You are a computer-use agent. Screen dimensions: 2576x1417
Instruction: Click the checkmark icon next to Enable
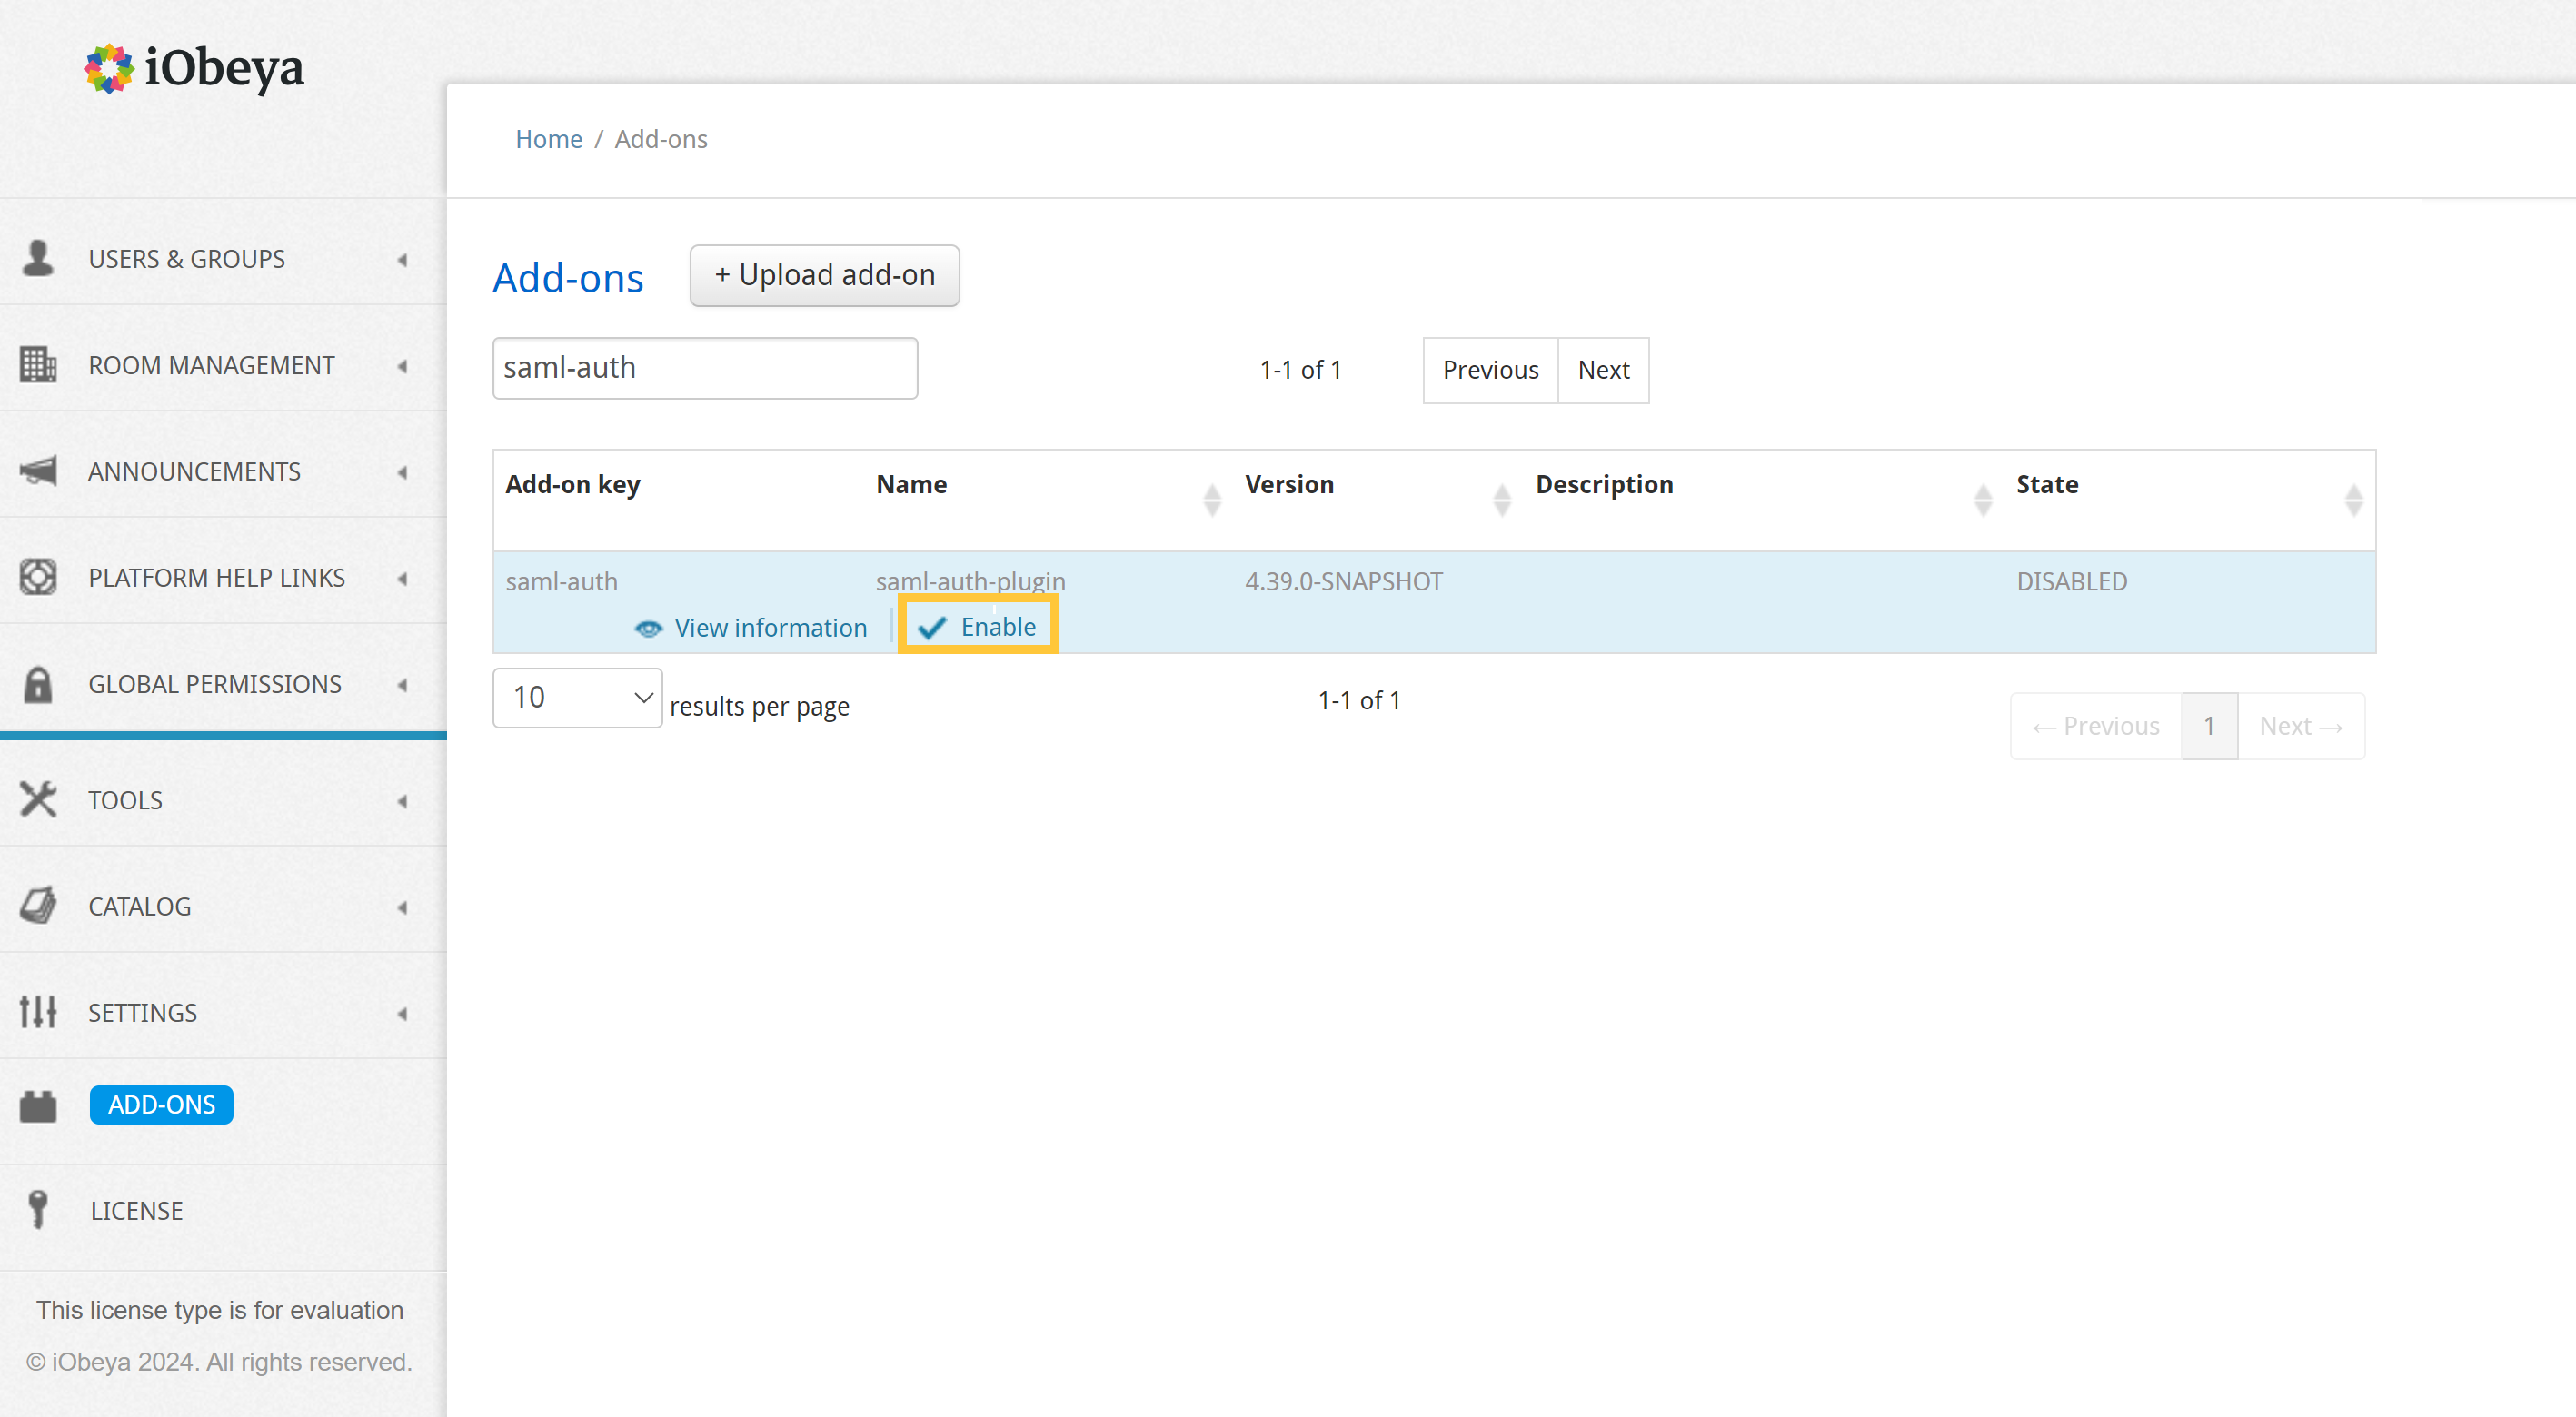(932, 627)
